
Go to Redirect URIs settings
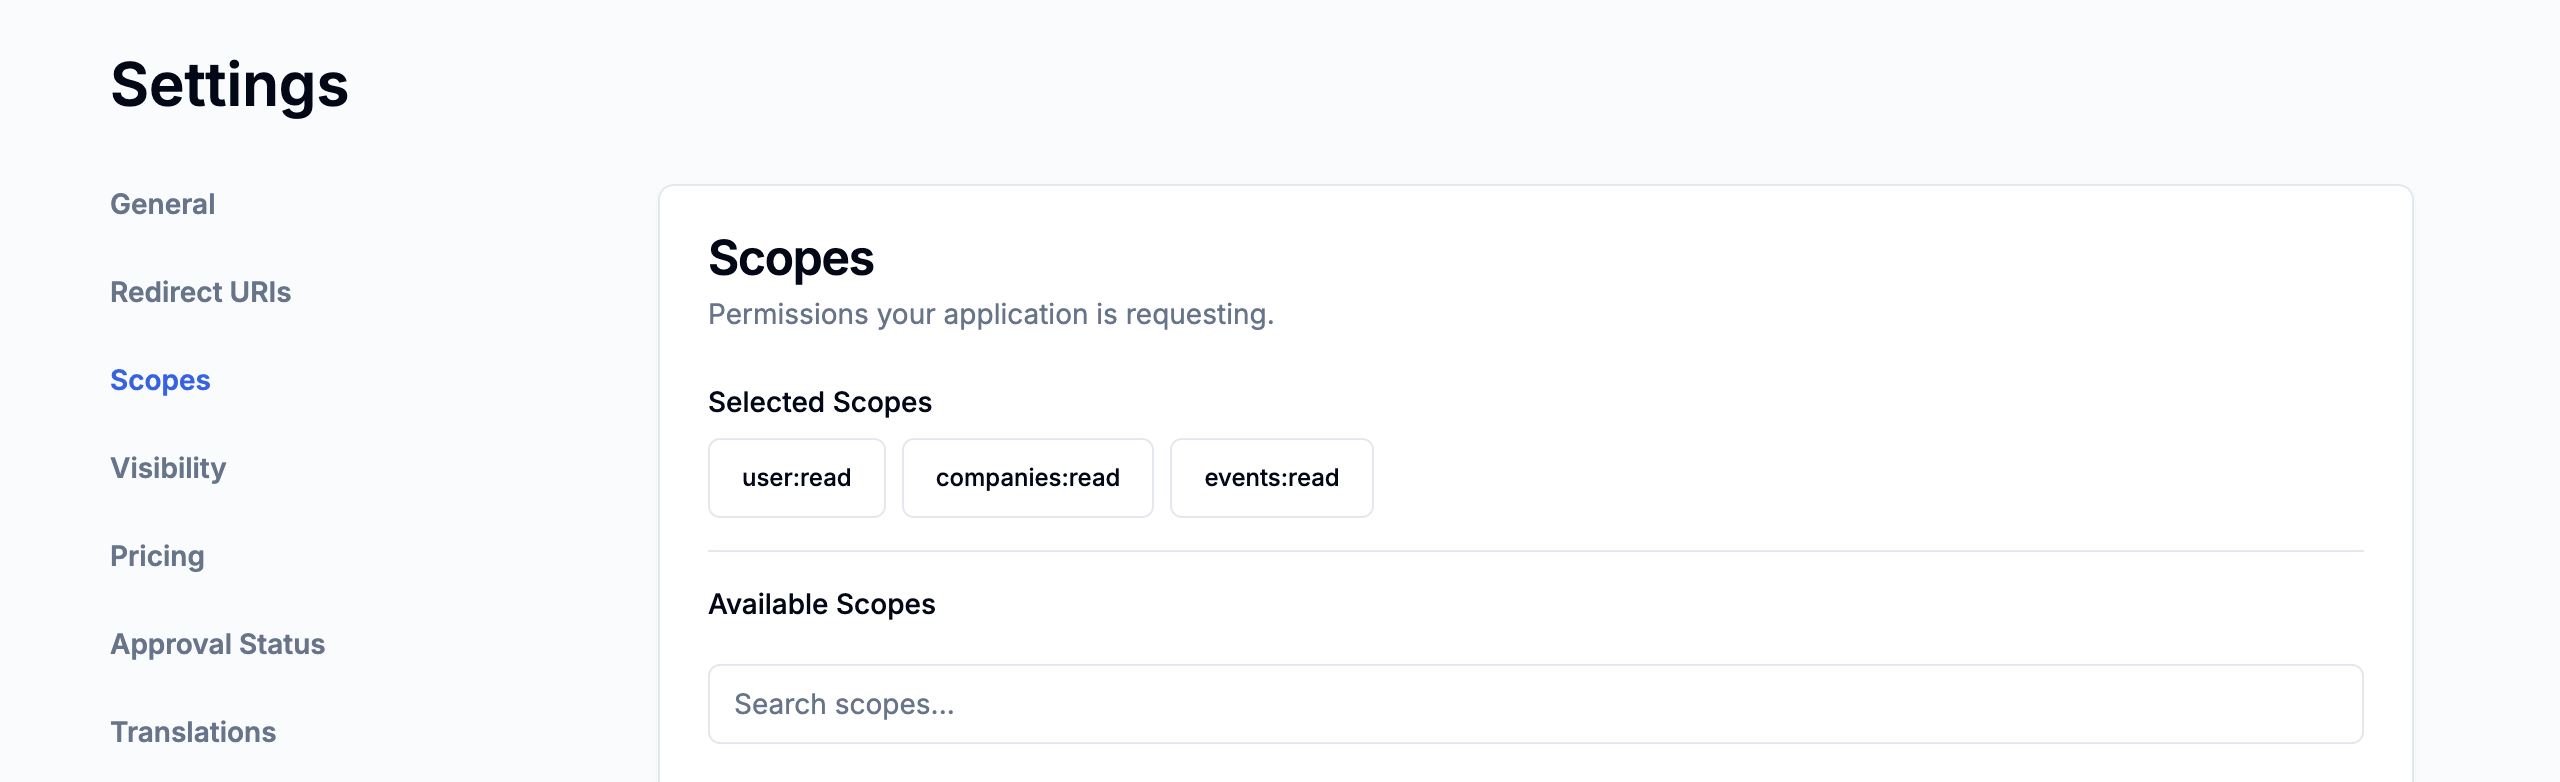(200, 292)
